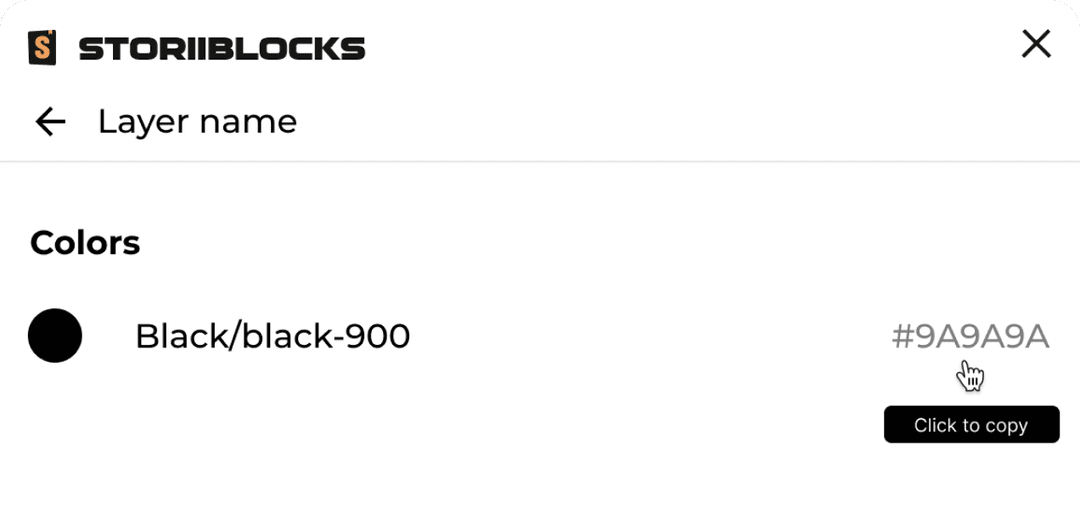Click the X beside the Storiiblocks header
The height and width of the screenshot is (525, 1080).
(1036, 44)
